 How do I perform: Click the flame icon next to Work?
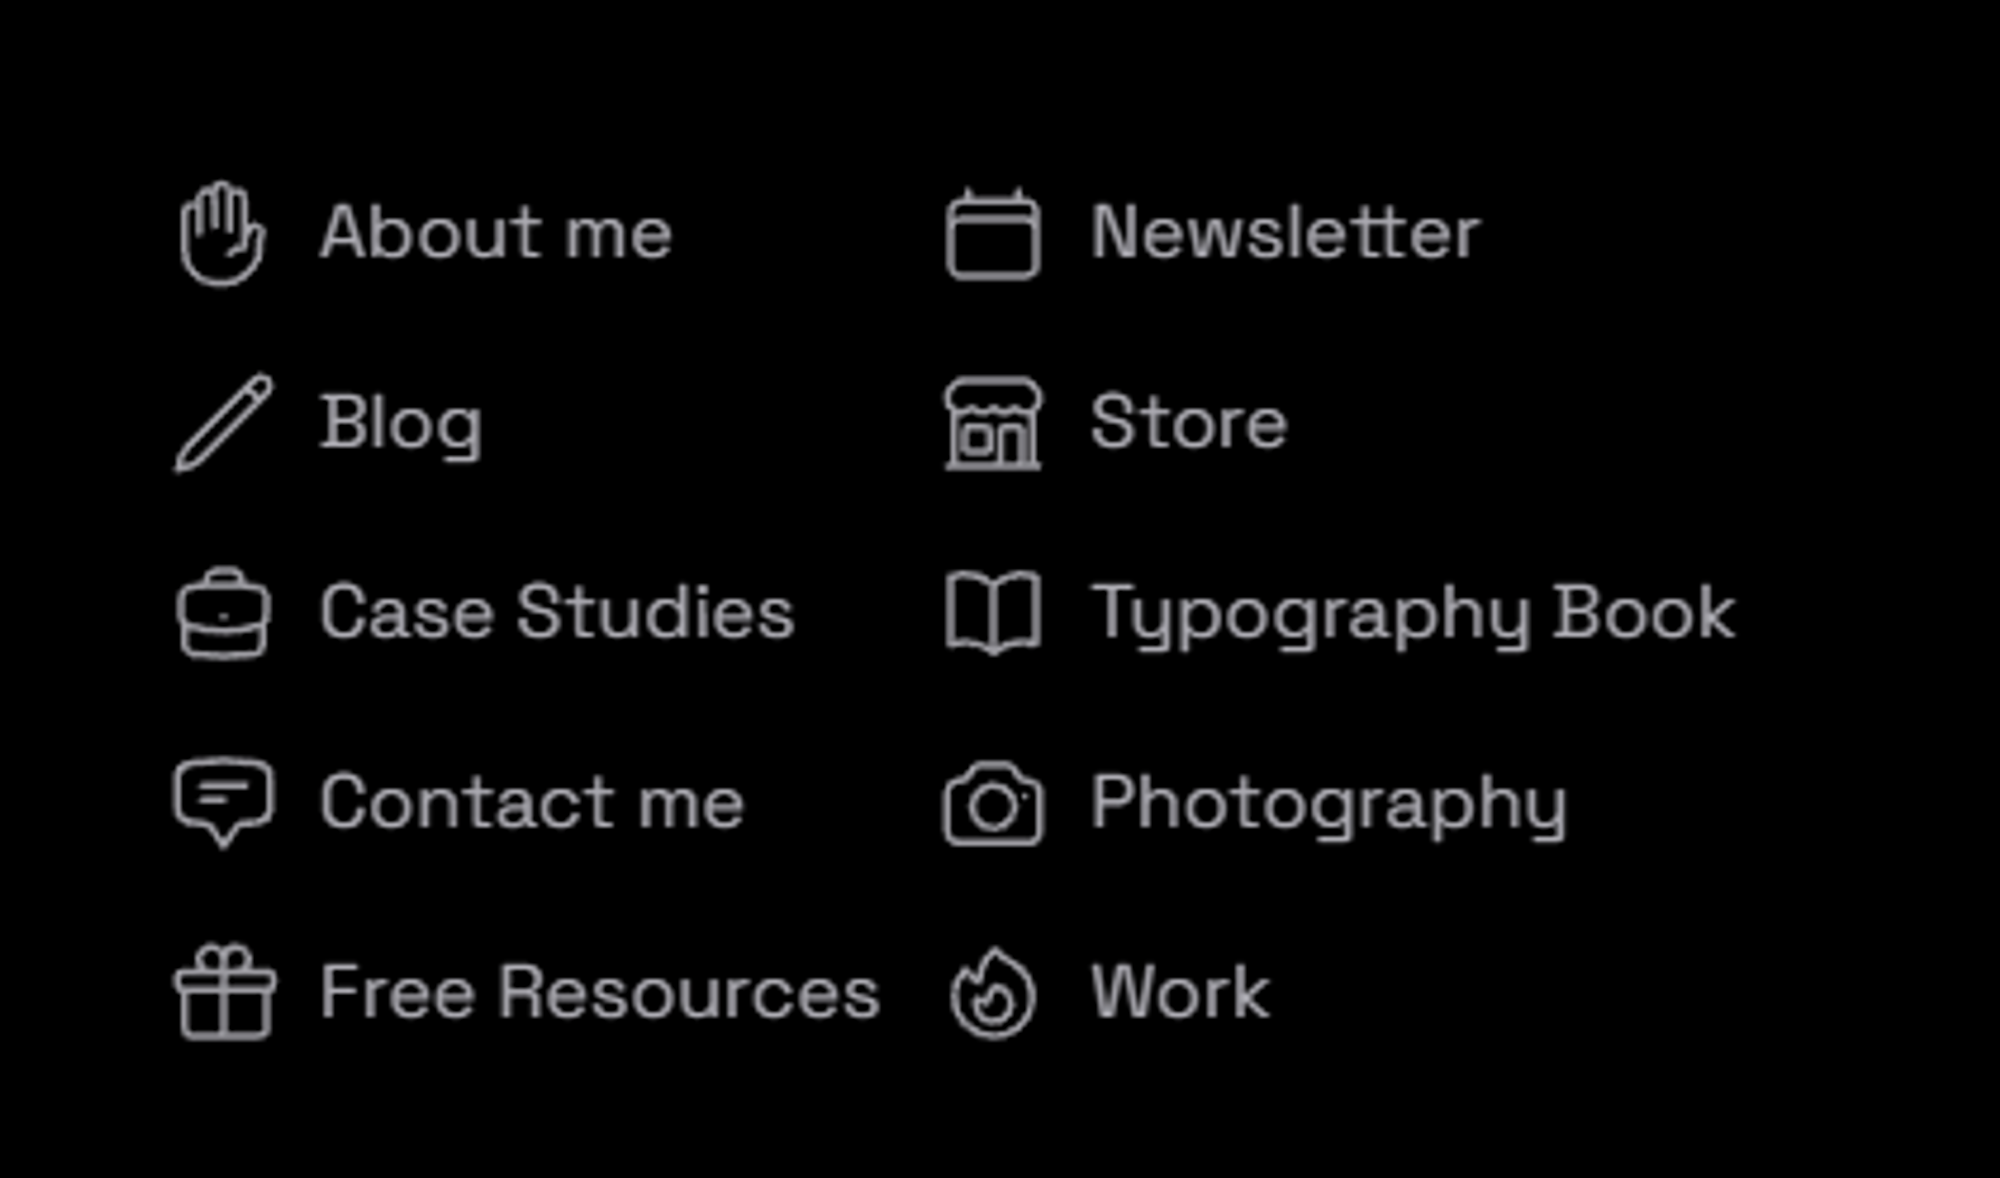point(993,993)
